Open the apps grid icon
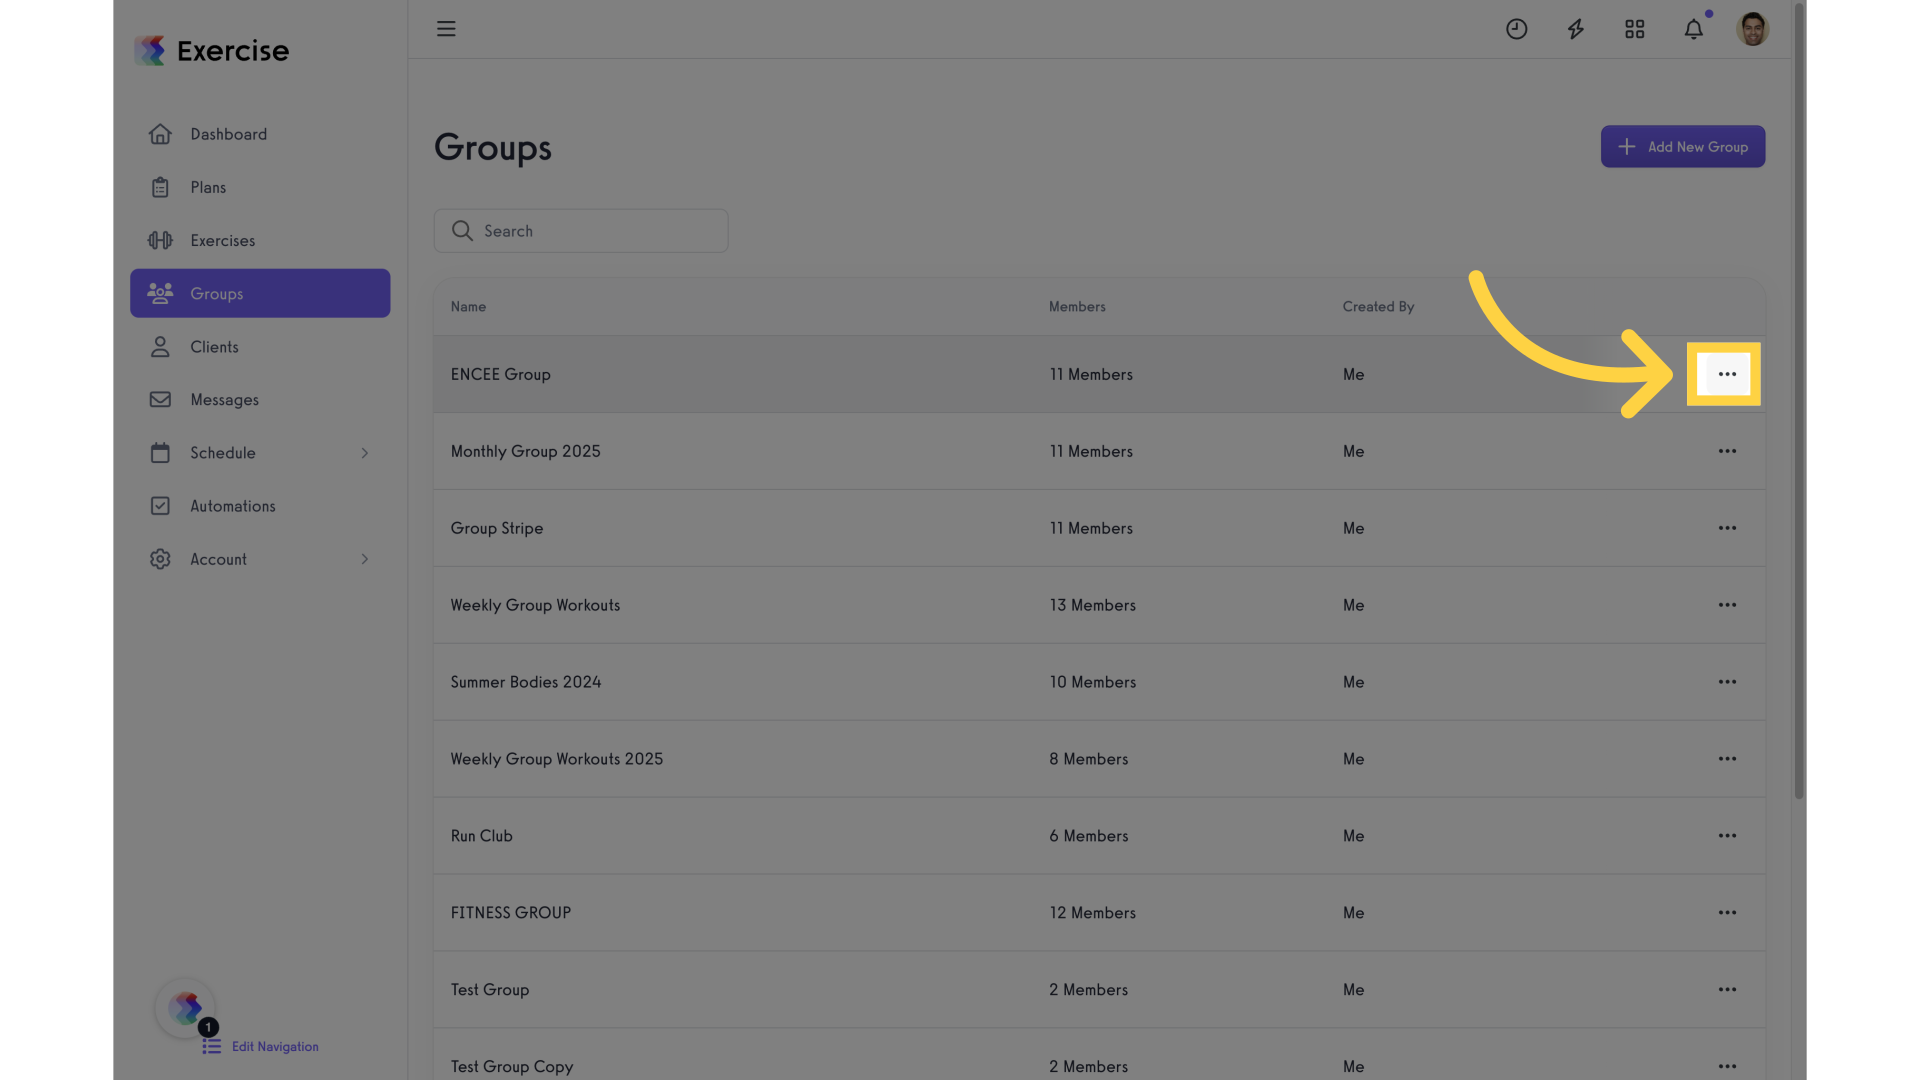 pos(1634,29)
